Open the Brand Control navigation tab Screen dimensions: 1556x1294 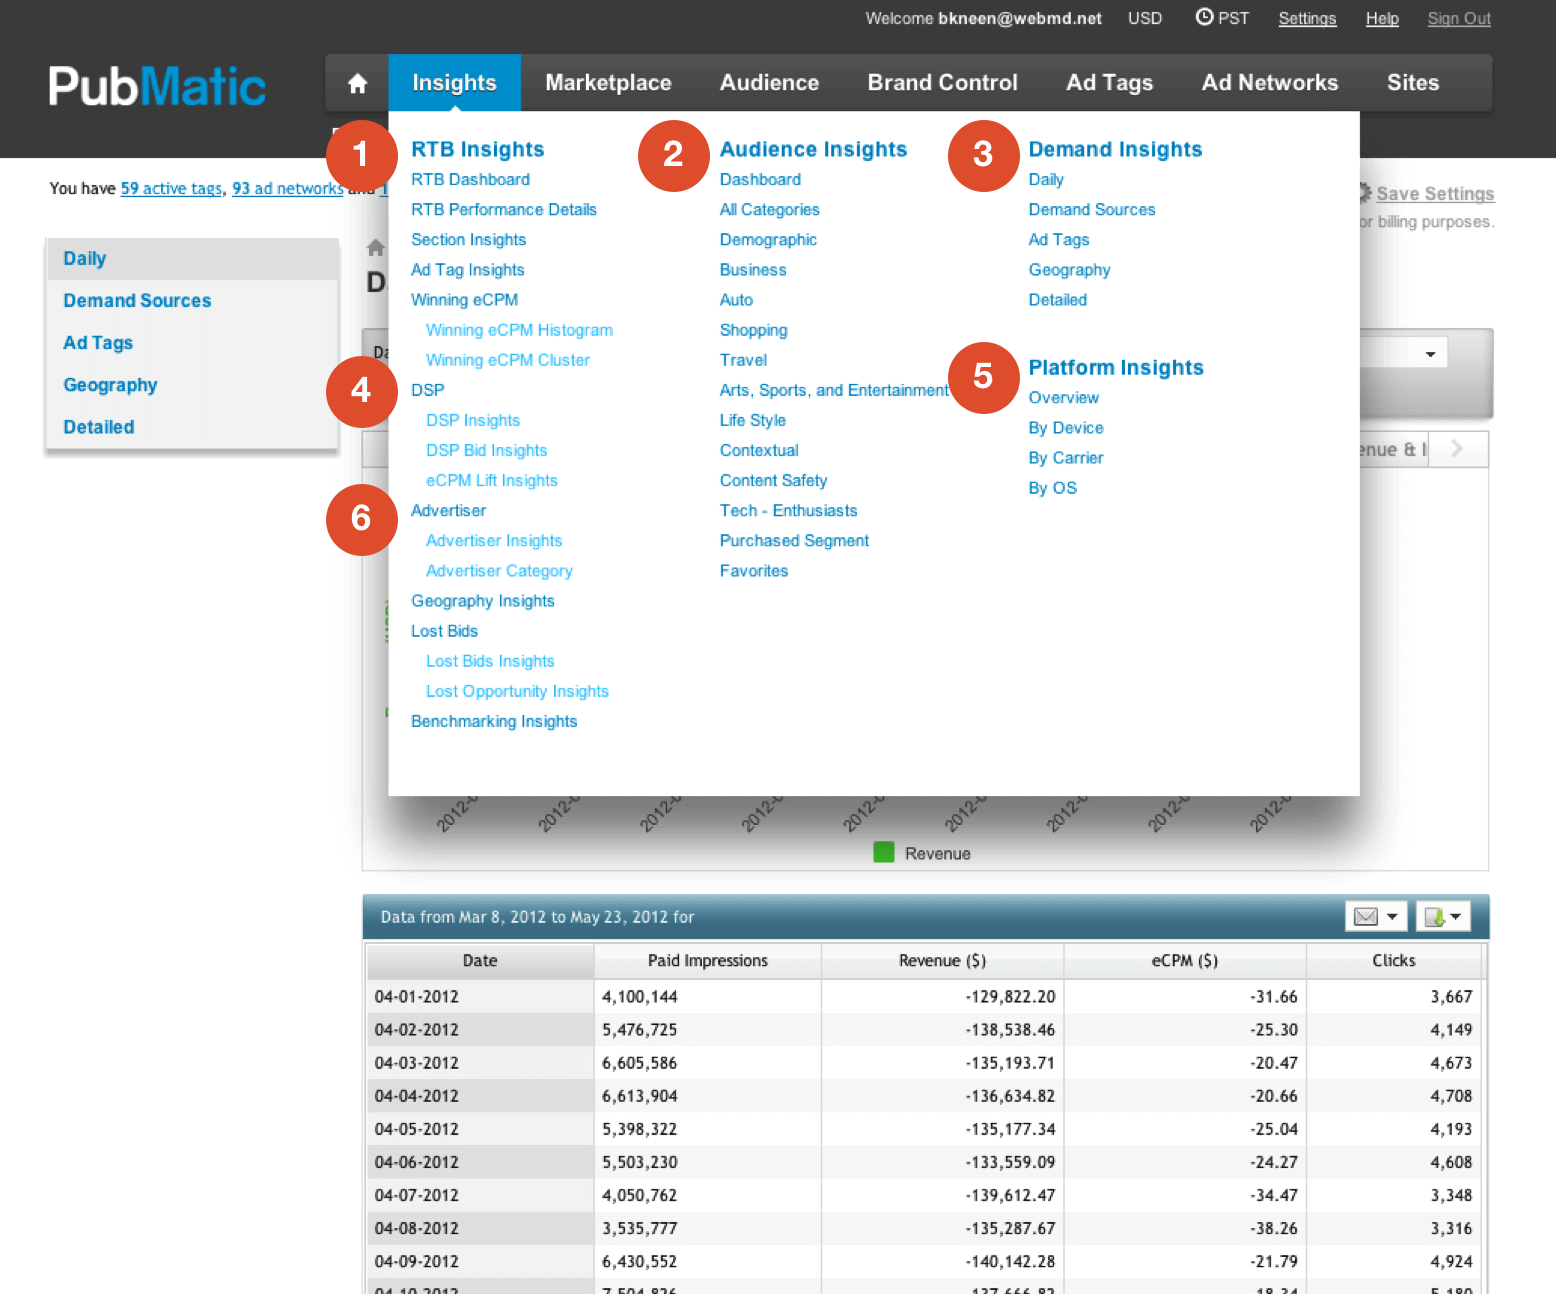pos(942,83)
